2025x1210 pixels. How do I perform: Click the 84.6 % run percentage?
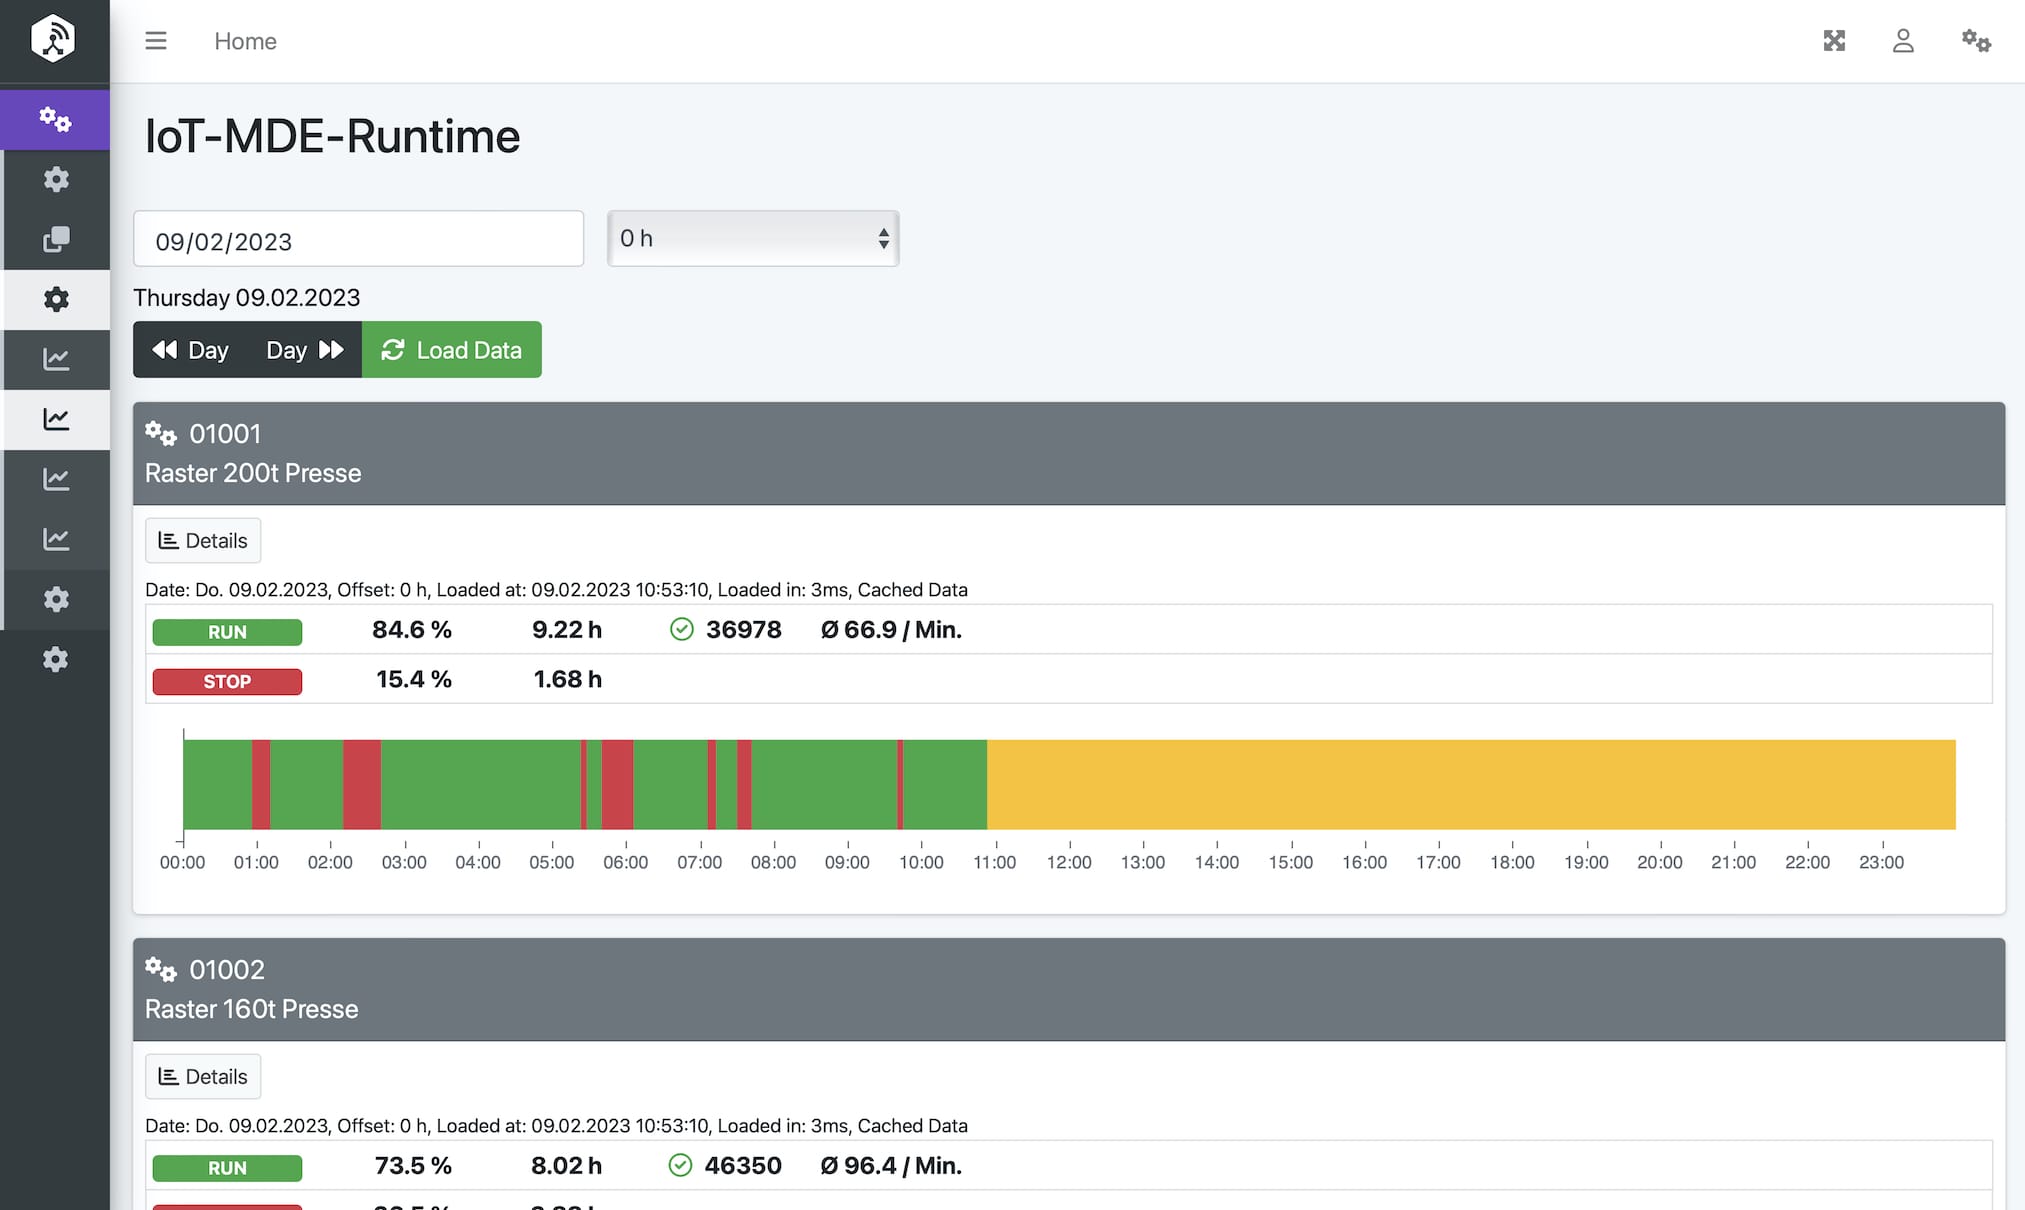412,630
